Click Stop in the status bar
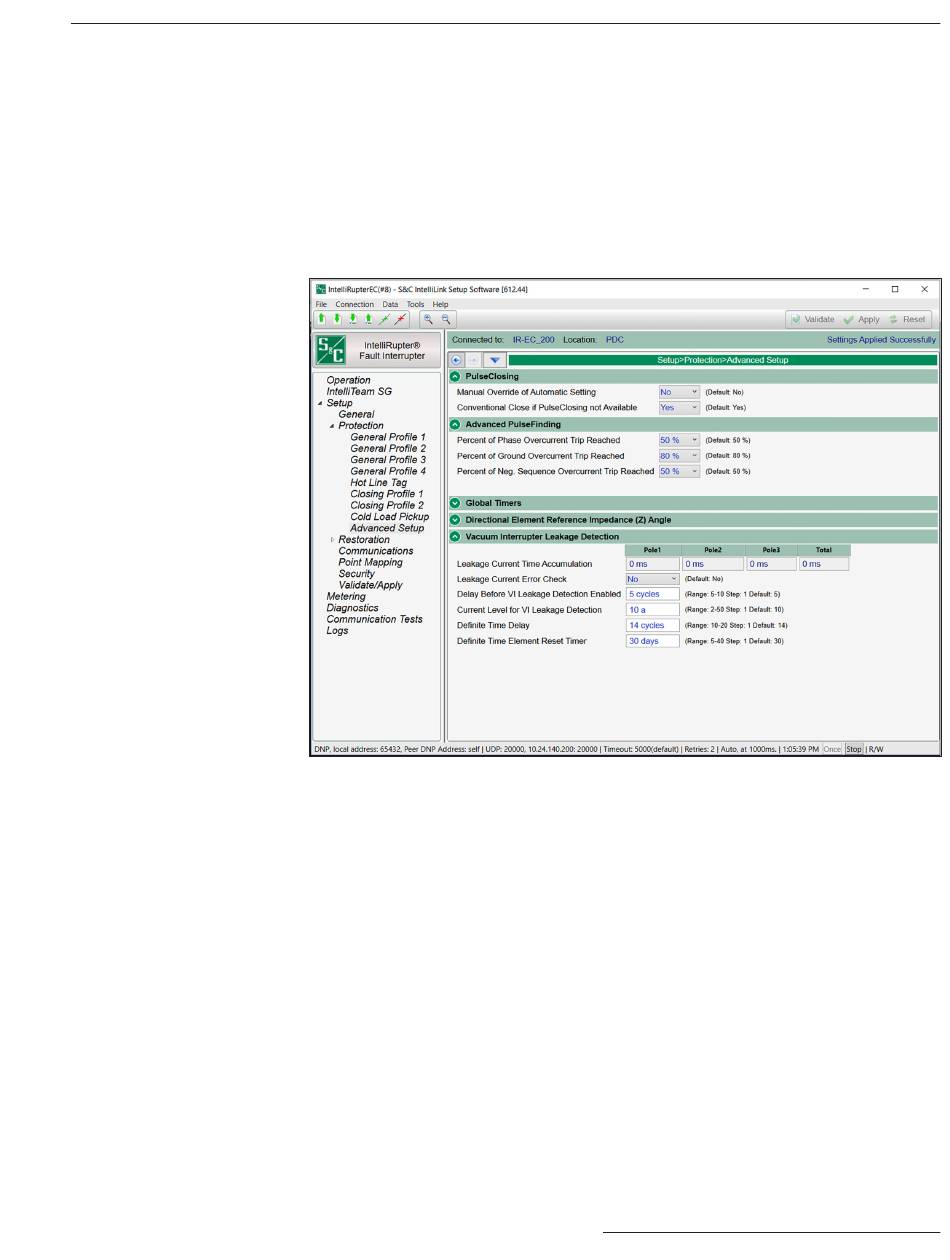950x1260 pixels. click(x=854, y=748)
